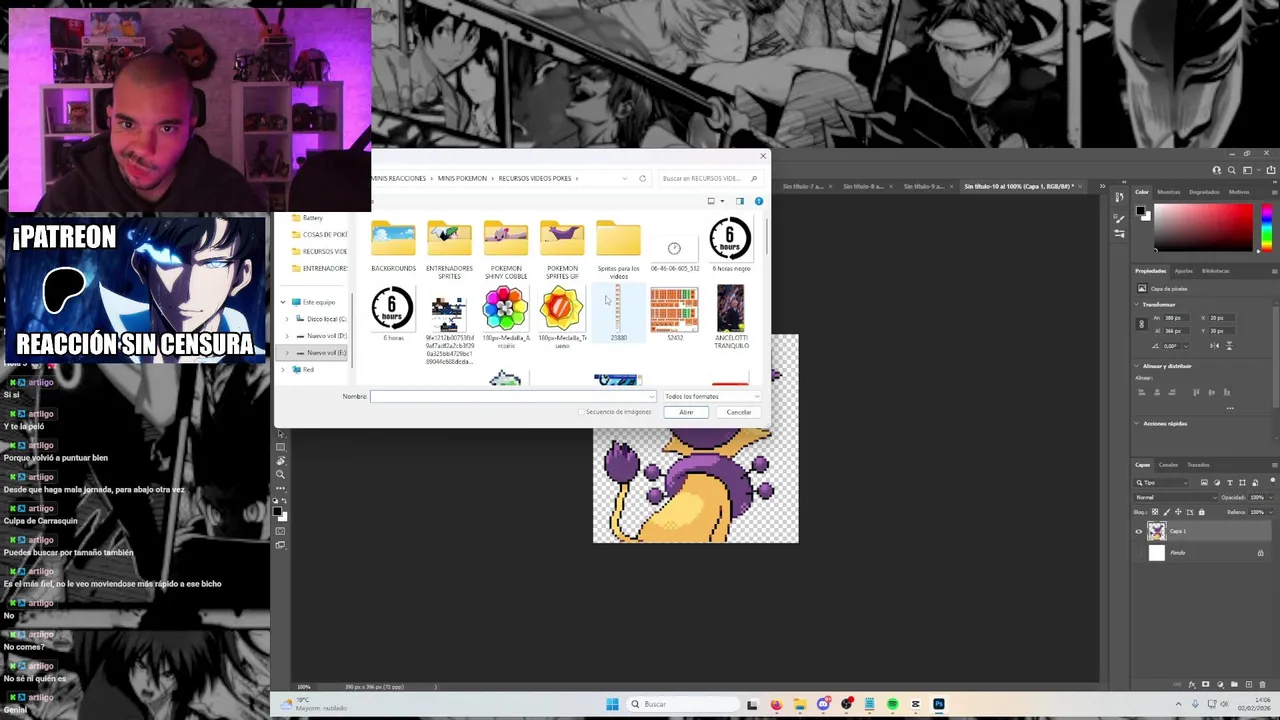Open the BACKGROUNDS folder
The width and height of the screenshot is (1280, 720).
(393, 246)
